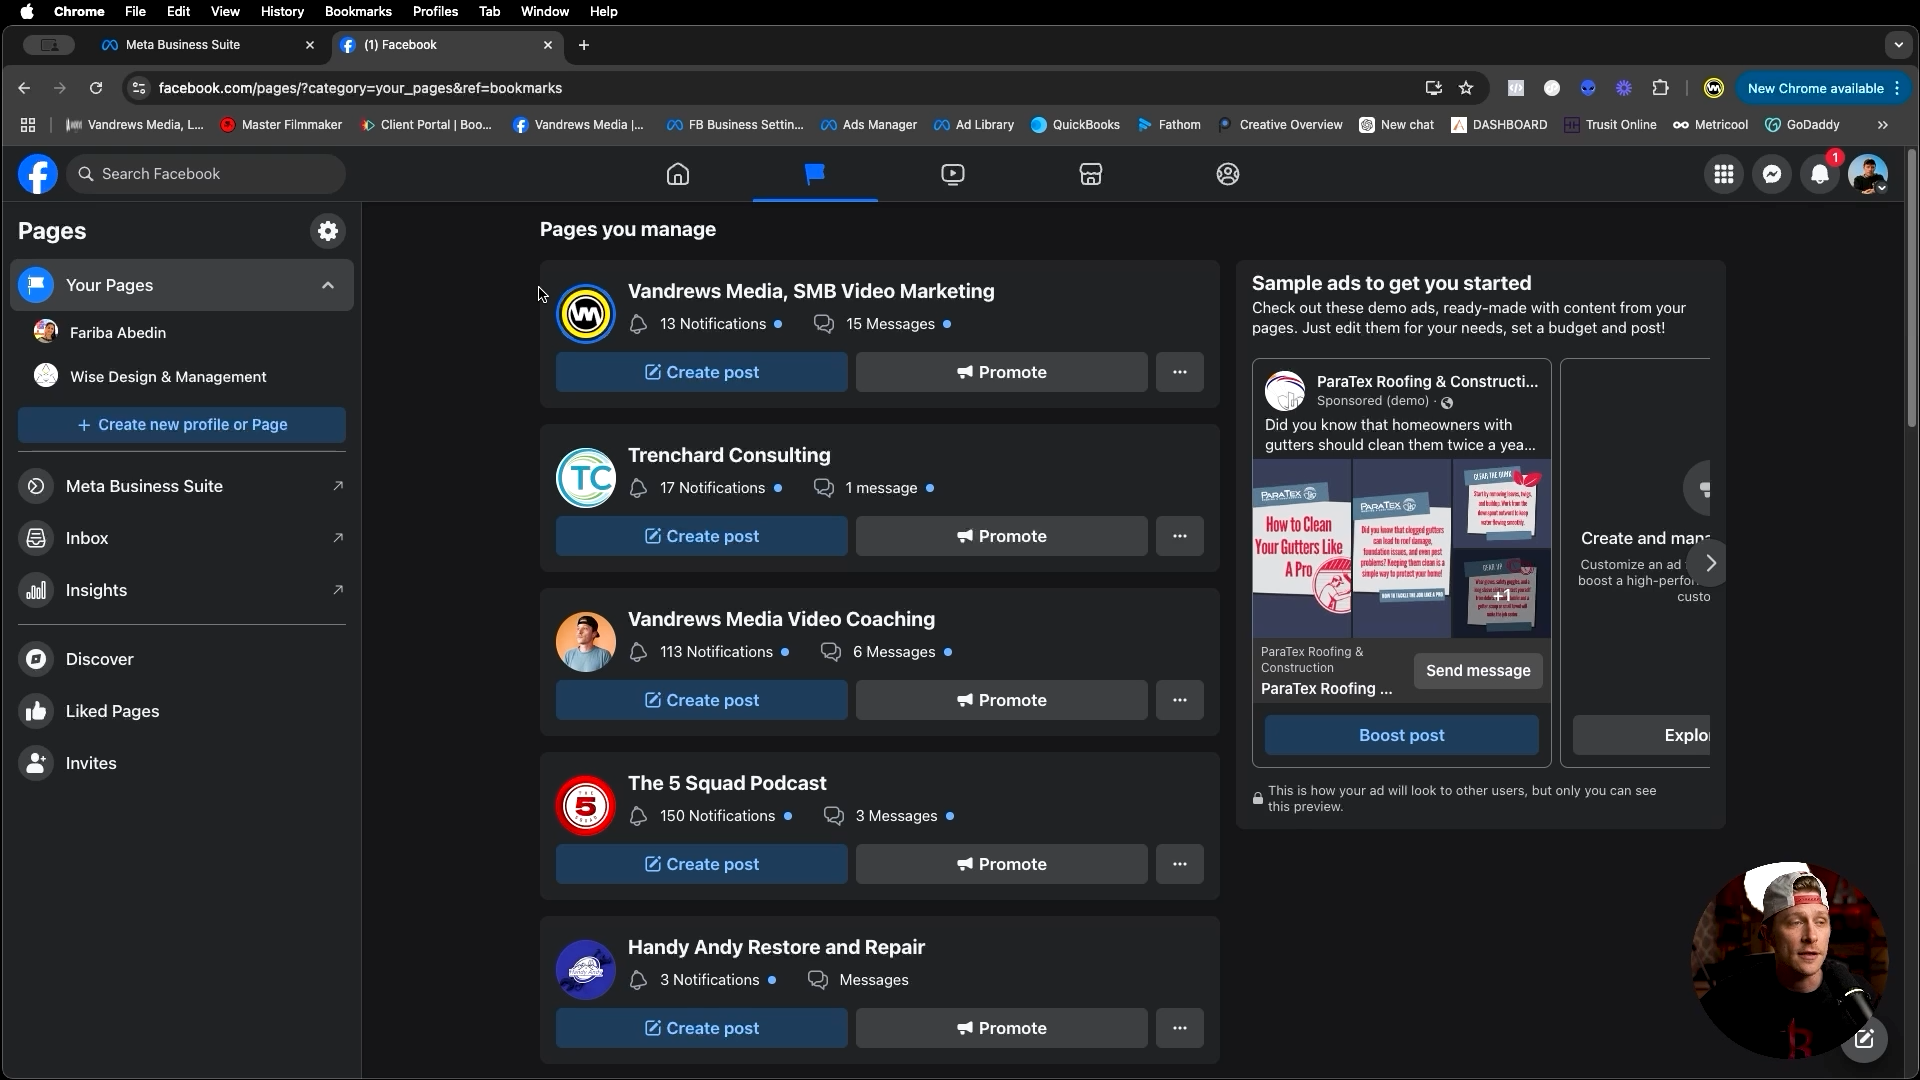Bookmark this page with the star icon
The image size is (1920, 1080).
(x=1466, y=88)
